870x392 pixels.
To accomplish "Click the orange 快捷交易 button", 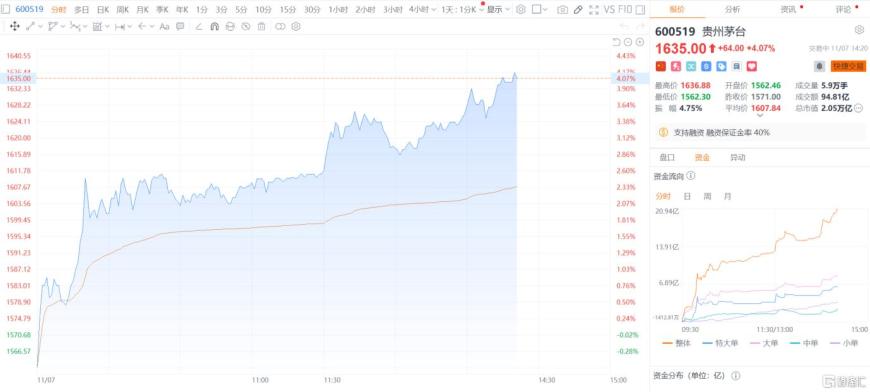I will [848, 66].
